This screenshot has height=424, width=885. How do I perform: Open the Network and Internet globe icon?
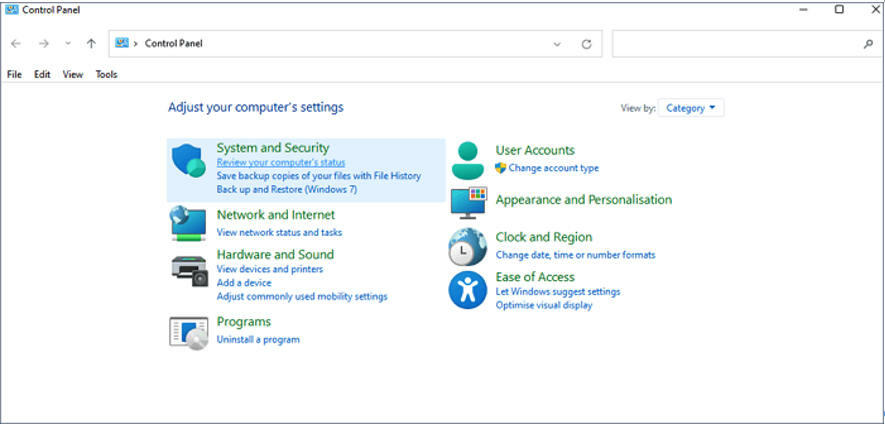188,224
